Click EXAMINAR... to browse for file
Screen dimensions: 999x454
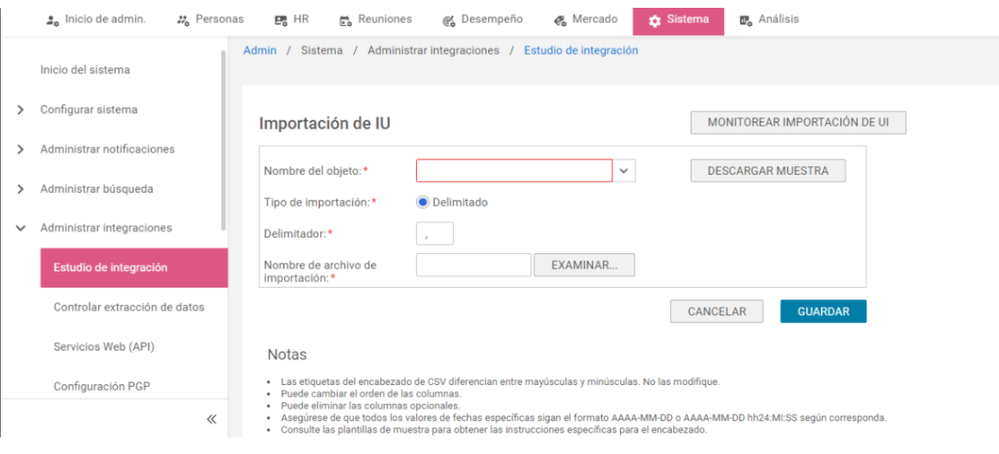pyautogui.click(x=584, y=265)
